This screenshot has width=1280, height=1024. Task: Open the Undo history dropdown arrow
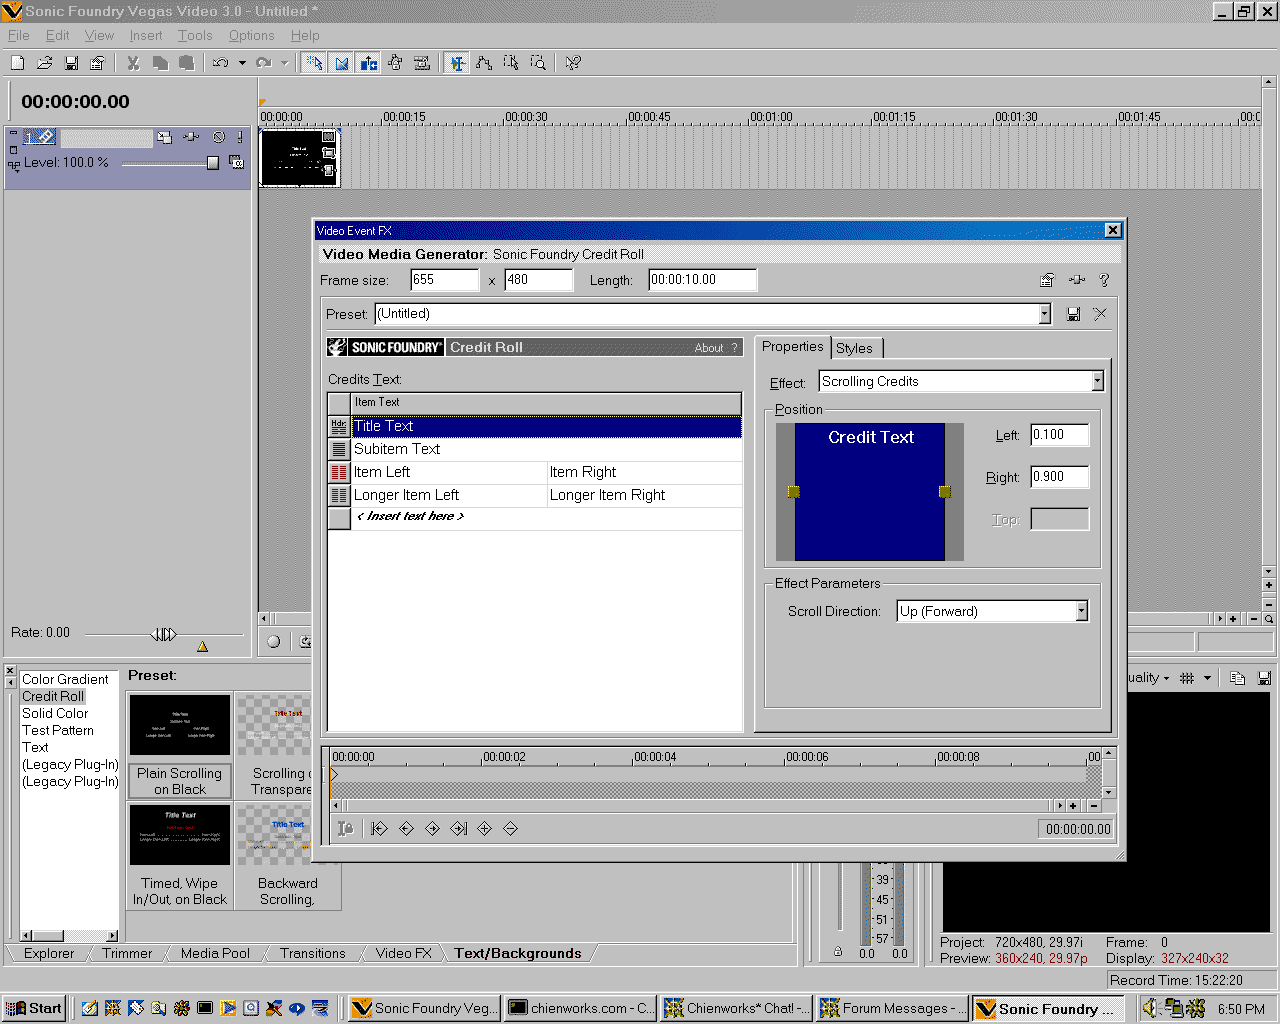tap(242, 63)
